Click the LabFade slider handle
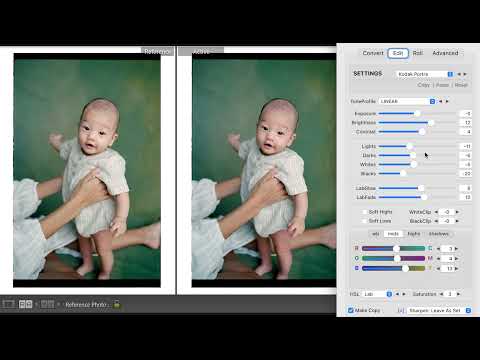Image resolution: width=480 pixels, height=360 pixels. pos(424,197)
